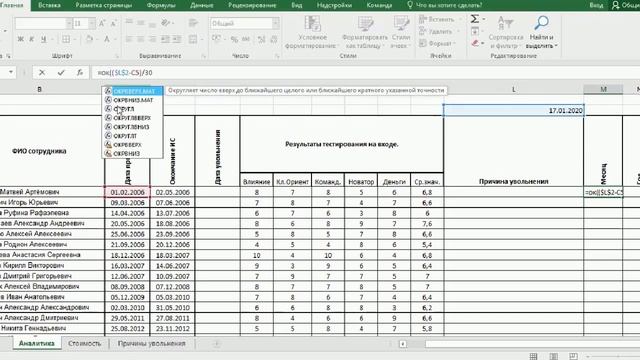This screenshot has height=360, width=640.
Task: Select ОКРУГЛ function in the autocomplete list
Action: point(133,109)
